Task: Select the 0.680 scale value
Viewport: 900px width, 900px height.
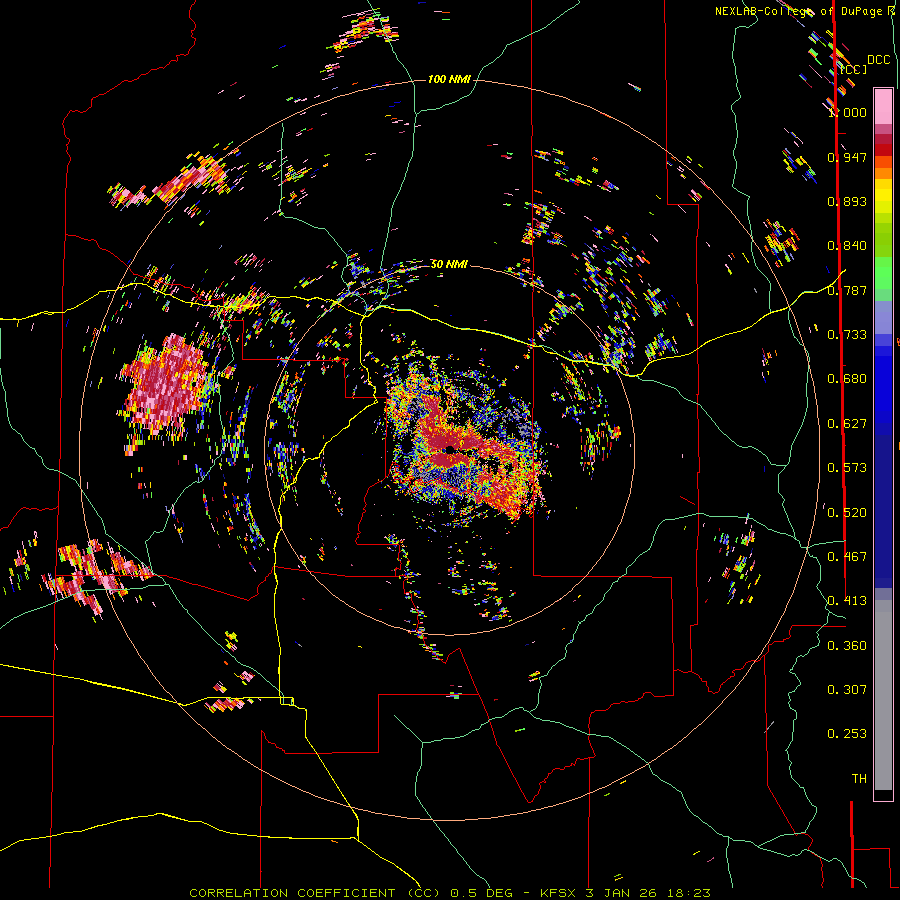Action: click(847, 379)
